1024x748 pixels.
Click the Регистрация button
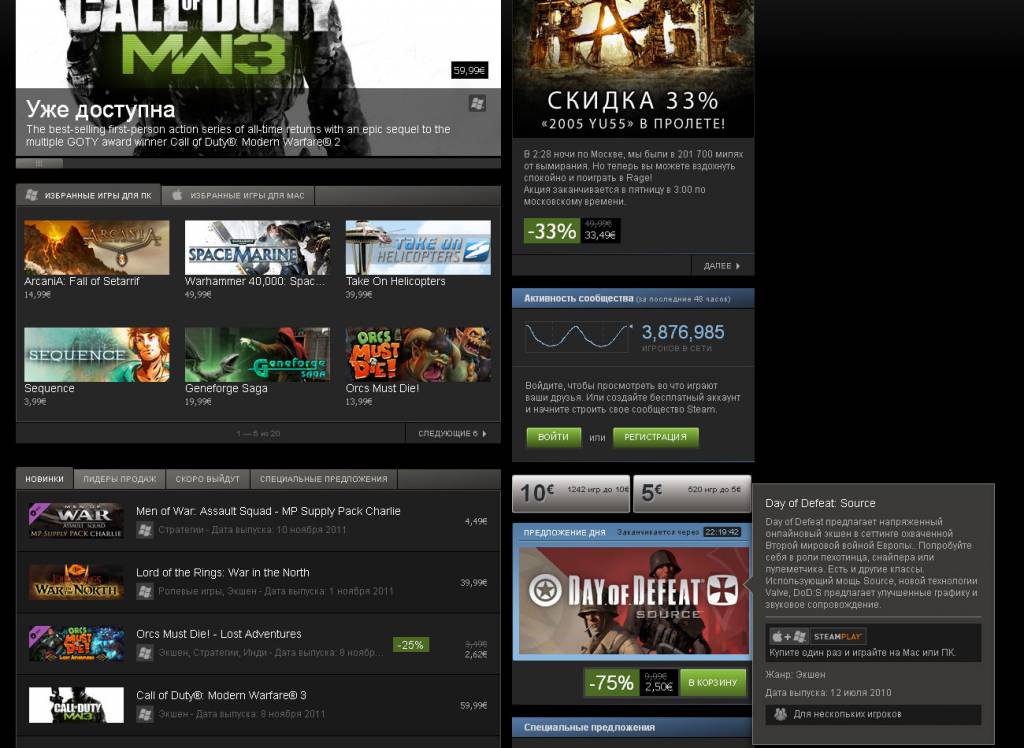pyautogui.click(x=655, y=437)
